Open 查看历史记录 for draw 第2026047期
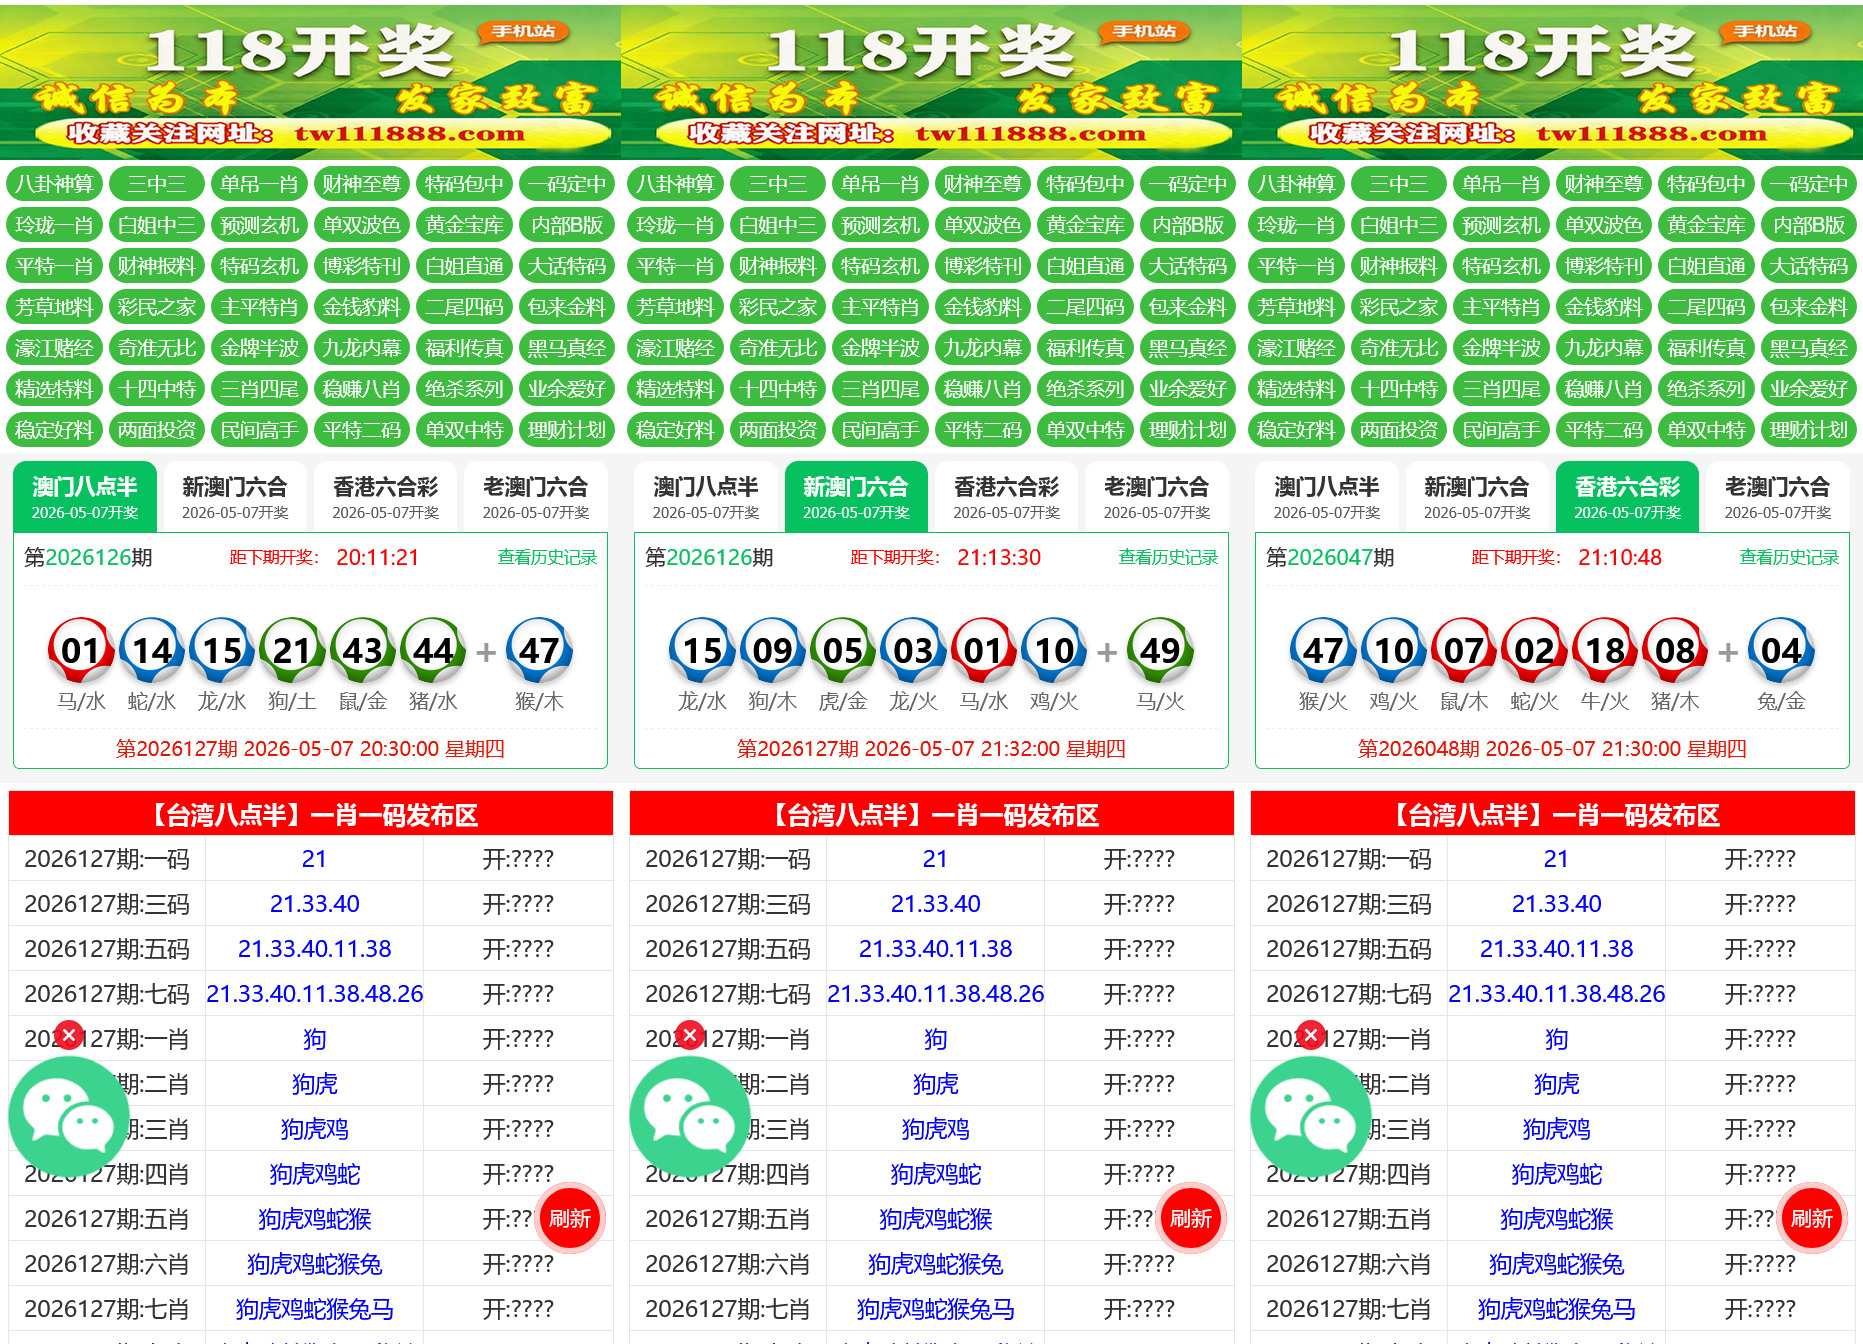Image resolution: width=1863 pixels, height=1344 pixels. pyautogui.click(x=1789, y=557)
